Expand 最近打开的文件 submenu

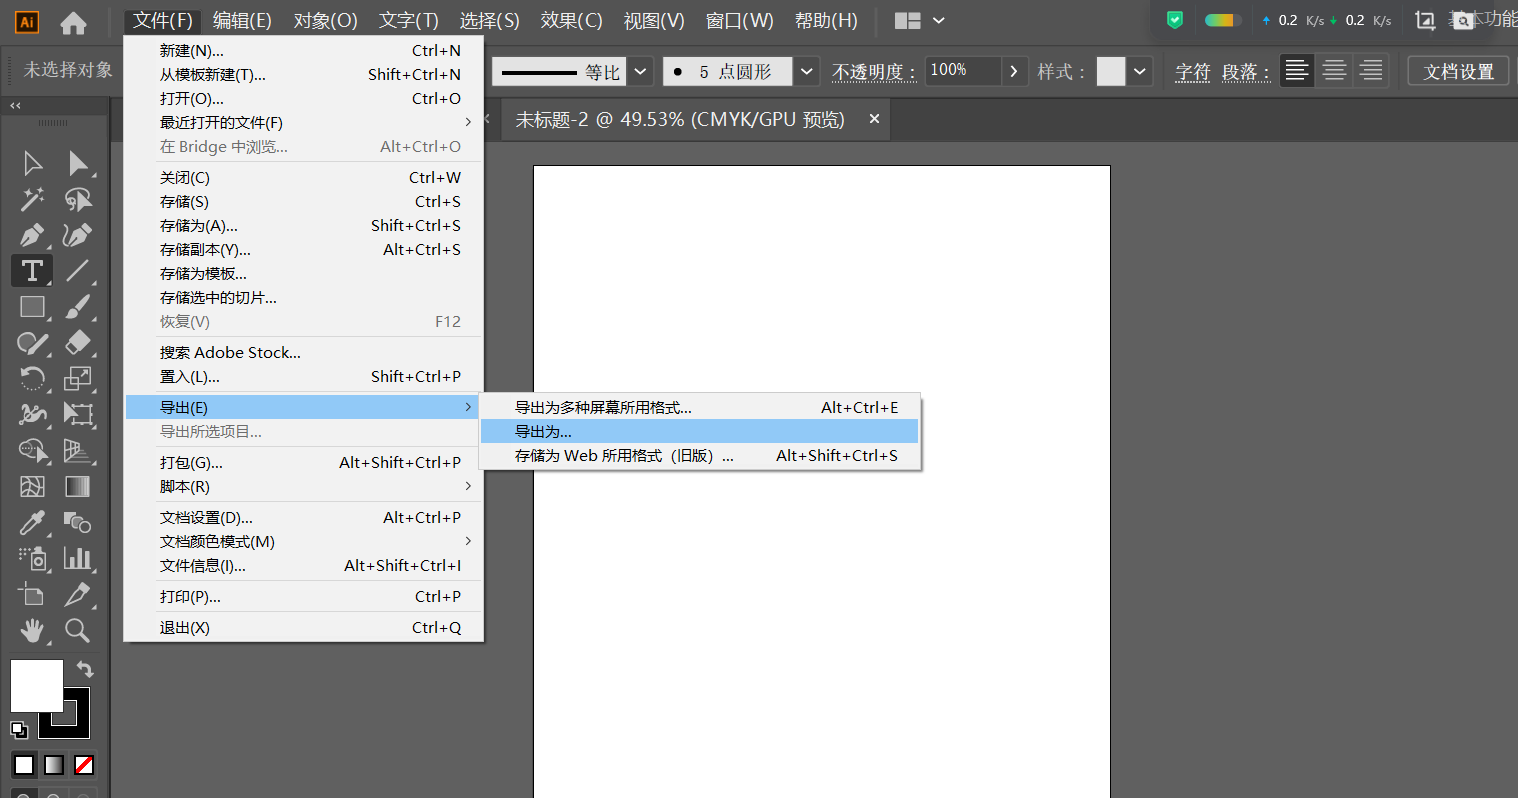pos(468,122)
